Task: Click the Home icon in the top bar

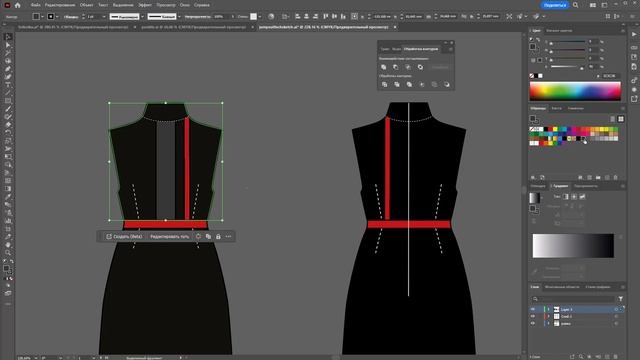Action: [18, 5]
